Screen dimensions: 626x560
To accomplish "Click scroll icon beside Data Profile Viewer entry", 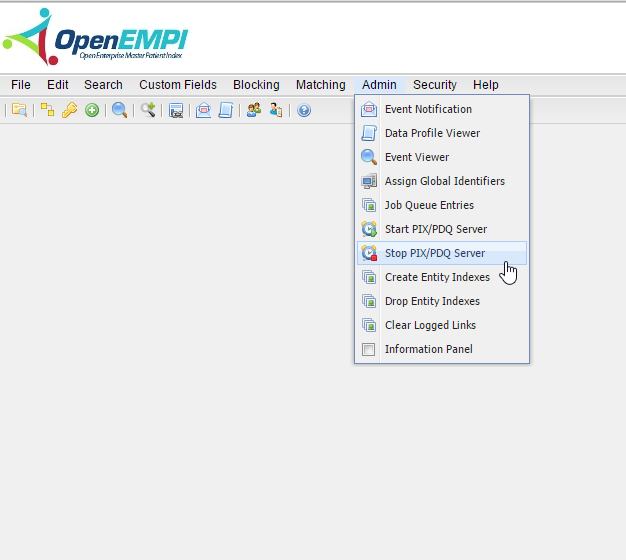I will [369, 133].
